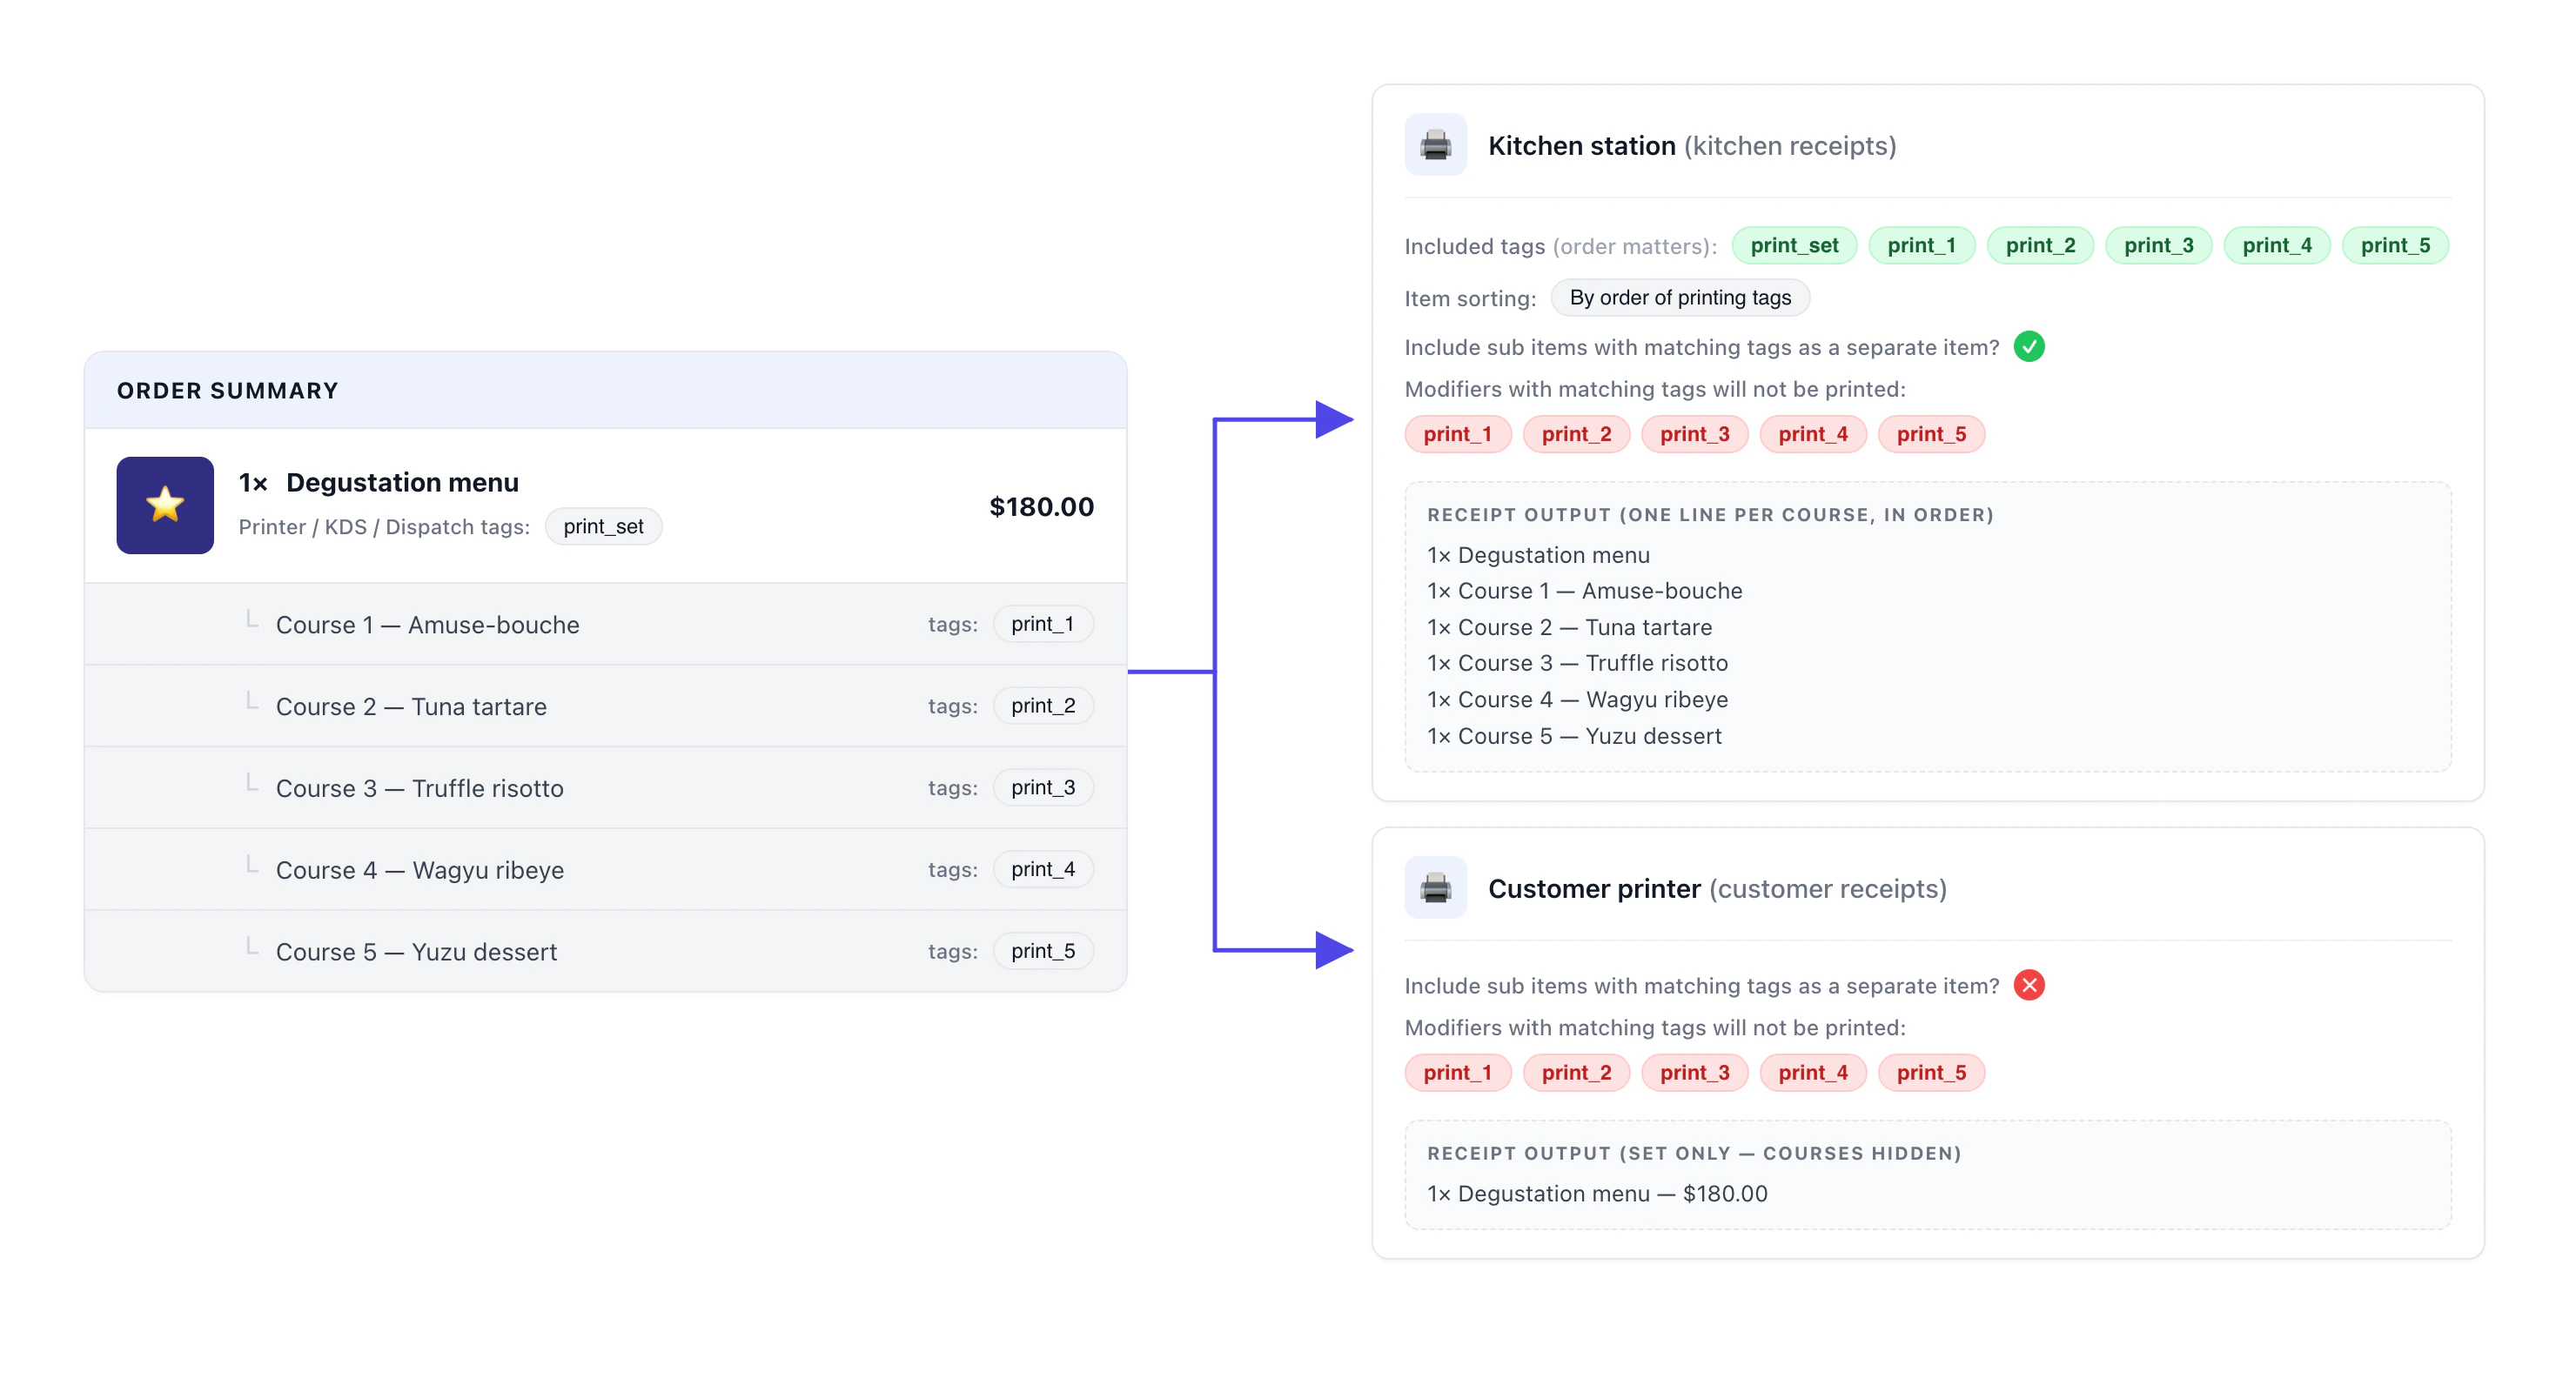Click the green print_5 included tag
2576x1392 pixels.
(x=2395, y=245)
